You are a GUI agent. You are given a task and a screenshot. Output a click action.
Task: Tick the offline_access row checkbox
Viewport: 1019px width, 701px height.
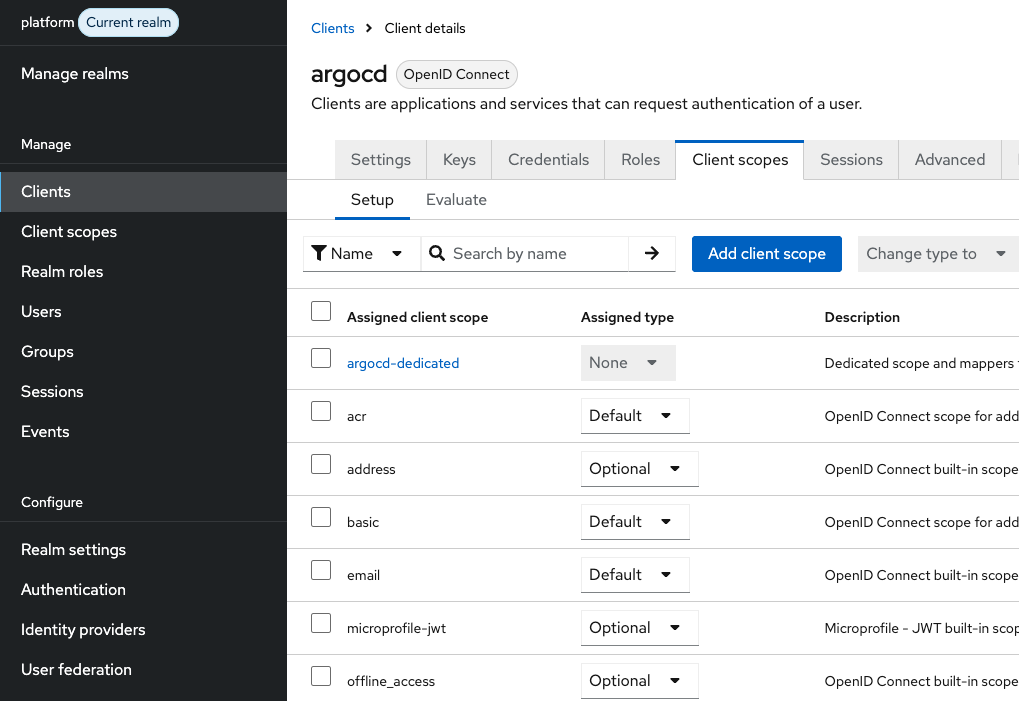point(321,676)
